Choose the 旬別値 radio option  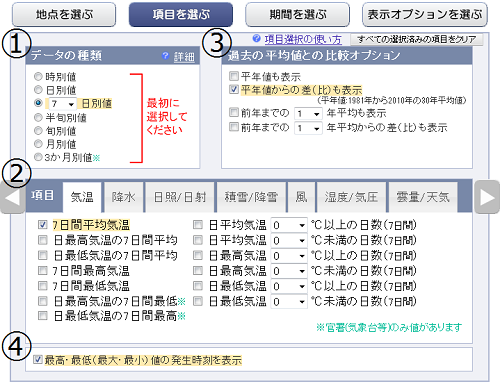click(x=38, y=130)
